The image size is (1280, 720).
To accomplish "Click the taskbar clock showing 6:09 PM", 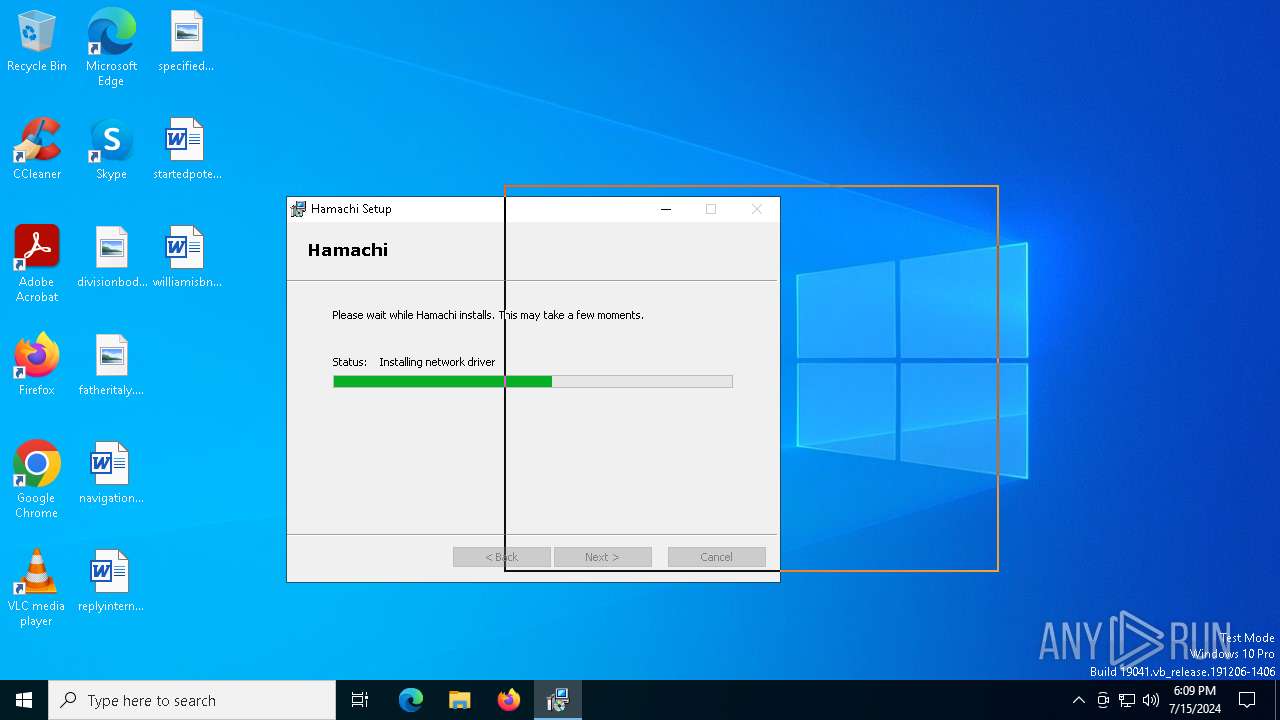I will (x=1194, y=700).
